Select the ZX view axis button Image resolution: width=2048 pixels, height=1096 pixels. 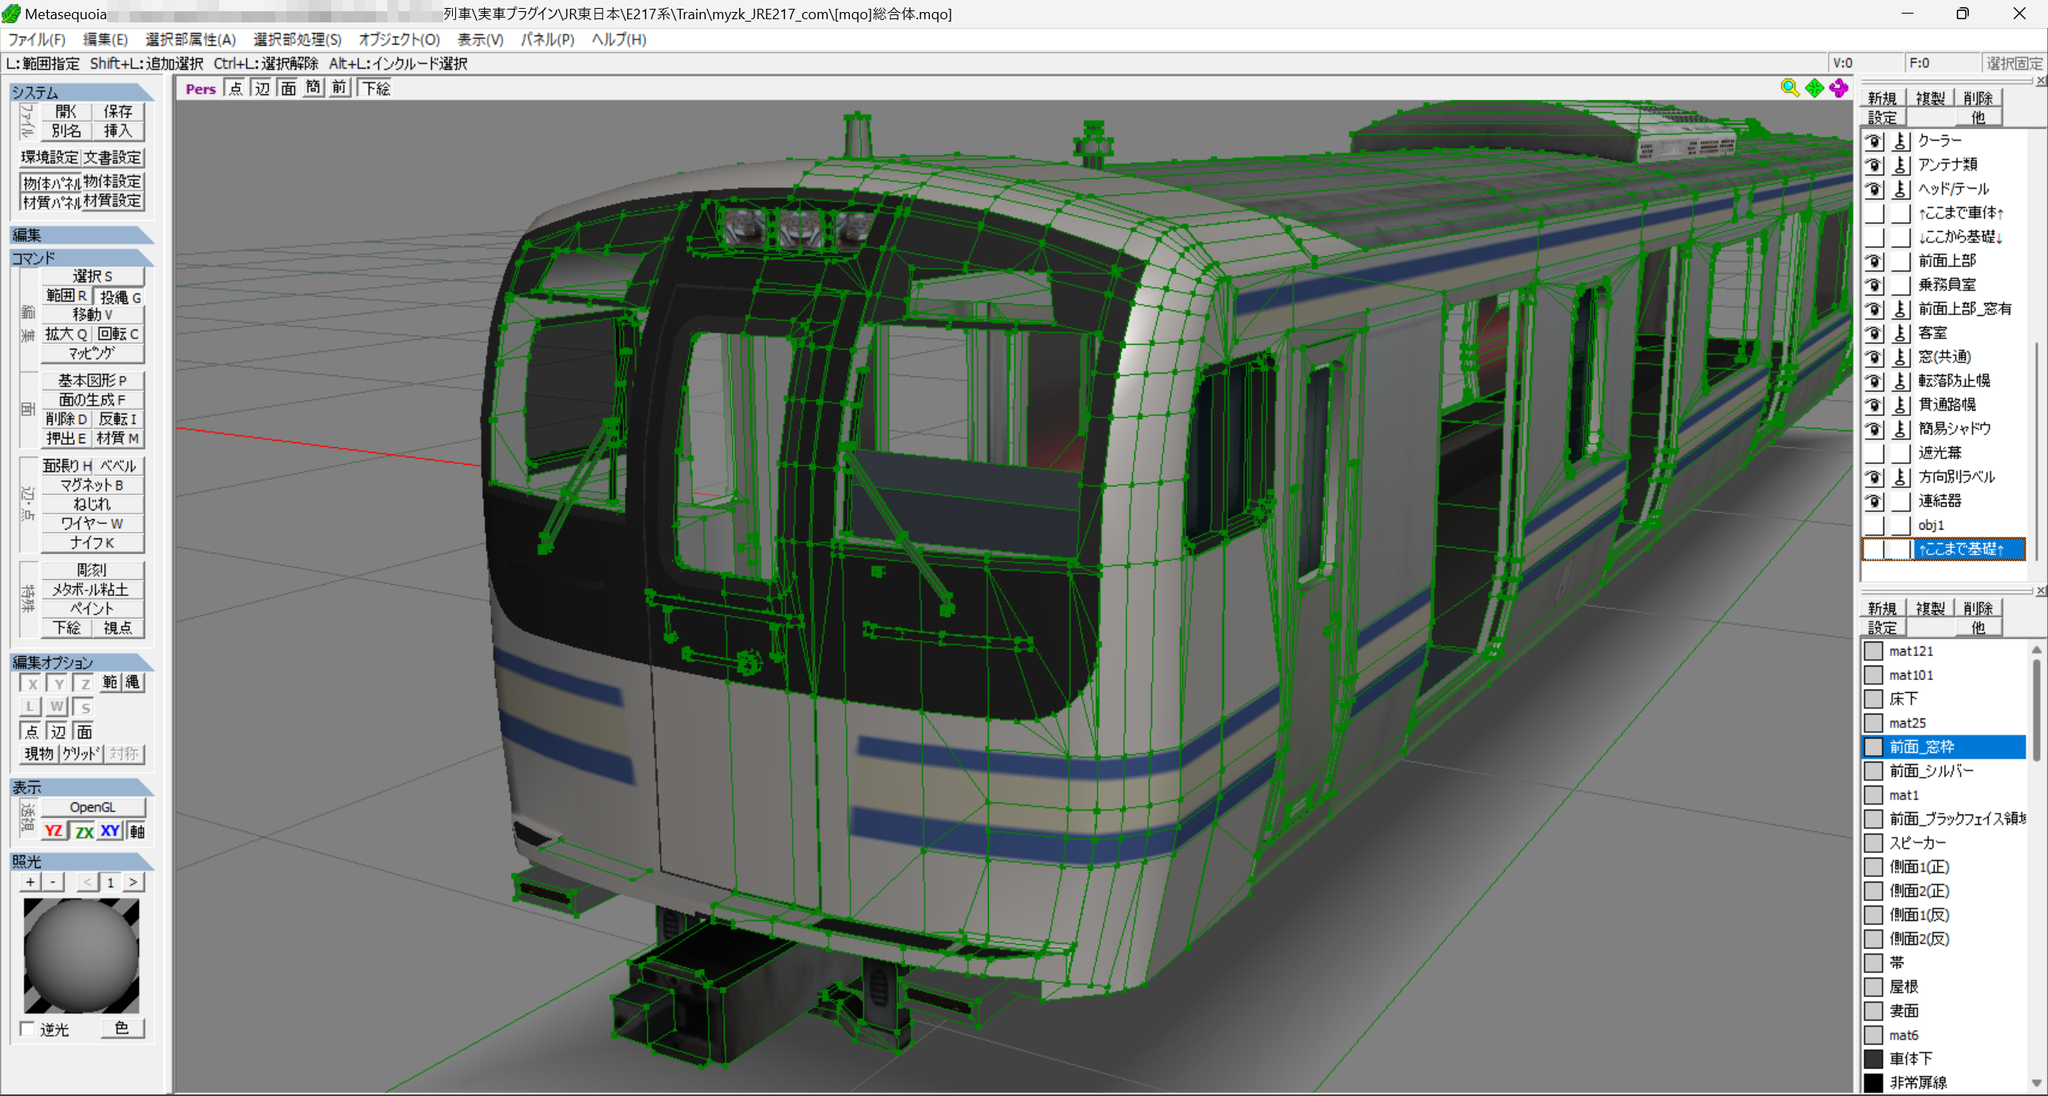point(84,831)
